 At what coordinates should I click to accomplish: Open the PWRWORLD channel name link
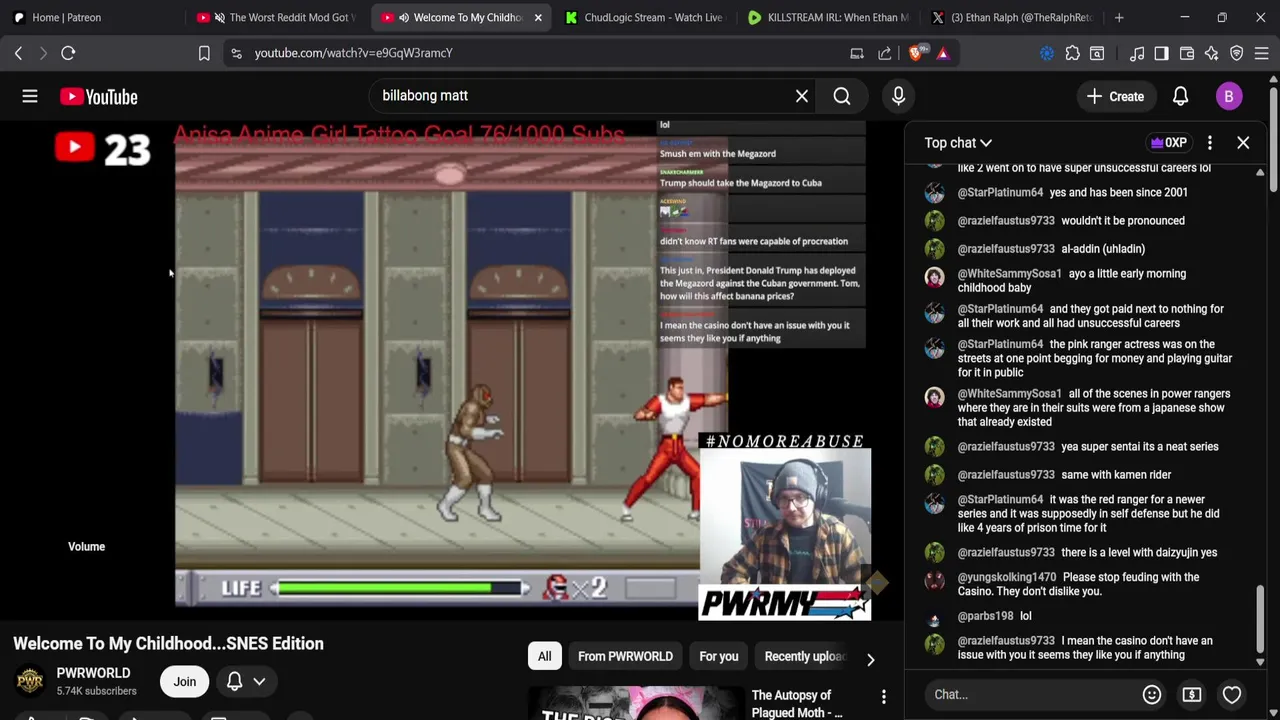93,673
